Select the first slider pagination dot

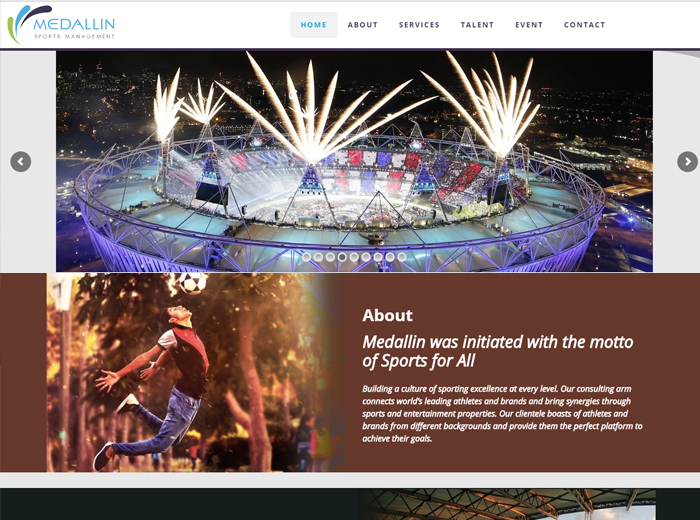[x=306, y=257]
